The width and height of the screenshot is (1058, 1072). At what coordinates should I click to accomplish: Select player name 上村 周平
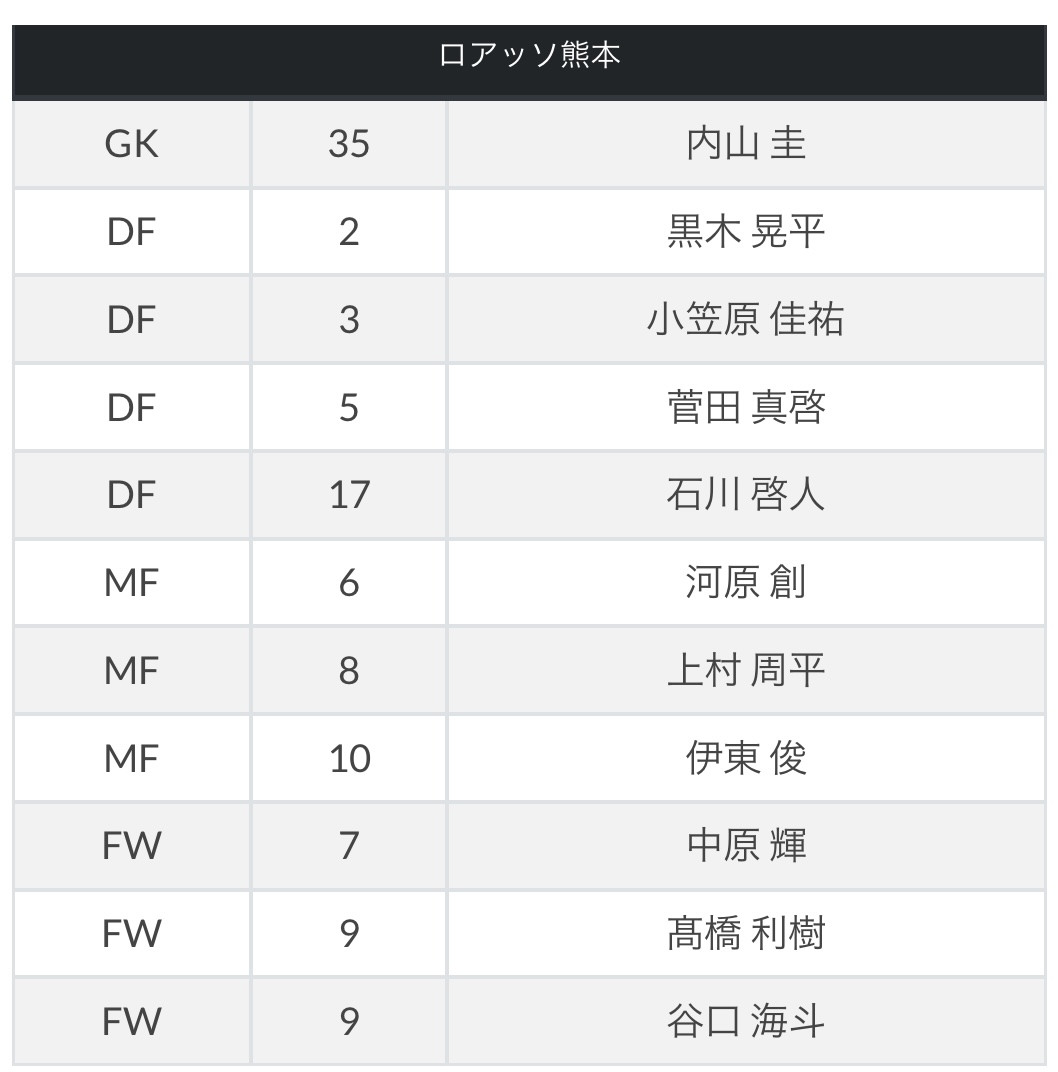746,670
